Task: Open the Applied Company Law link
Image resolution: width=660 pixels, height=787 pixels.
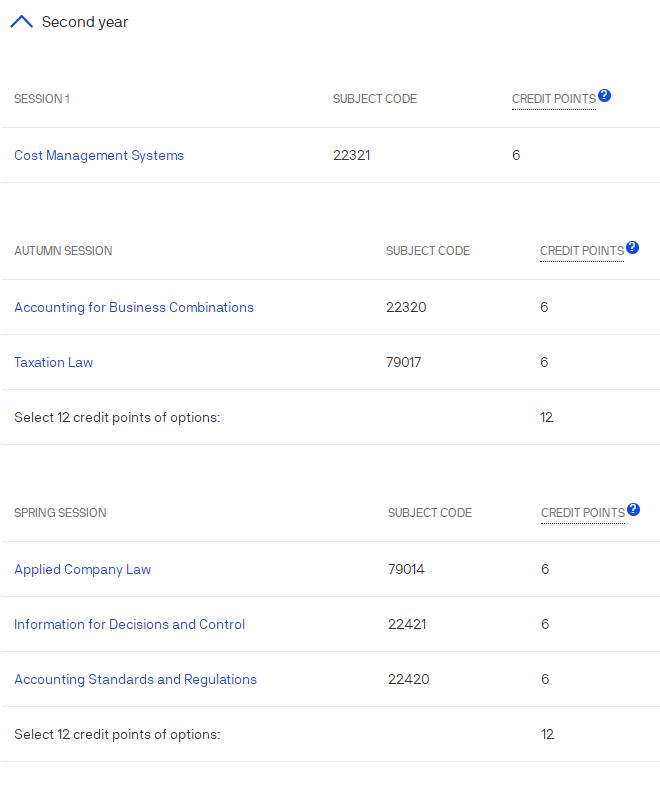Action: [83, 570]
